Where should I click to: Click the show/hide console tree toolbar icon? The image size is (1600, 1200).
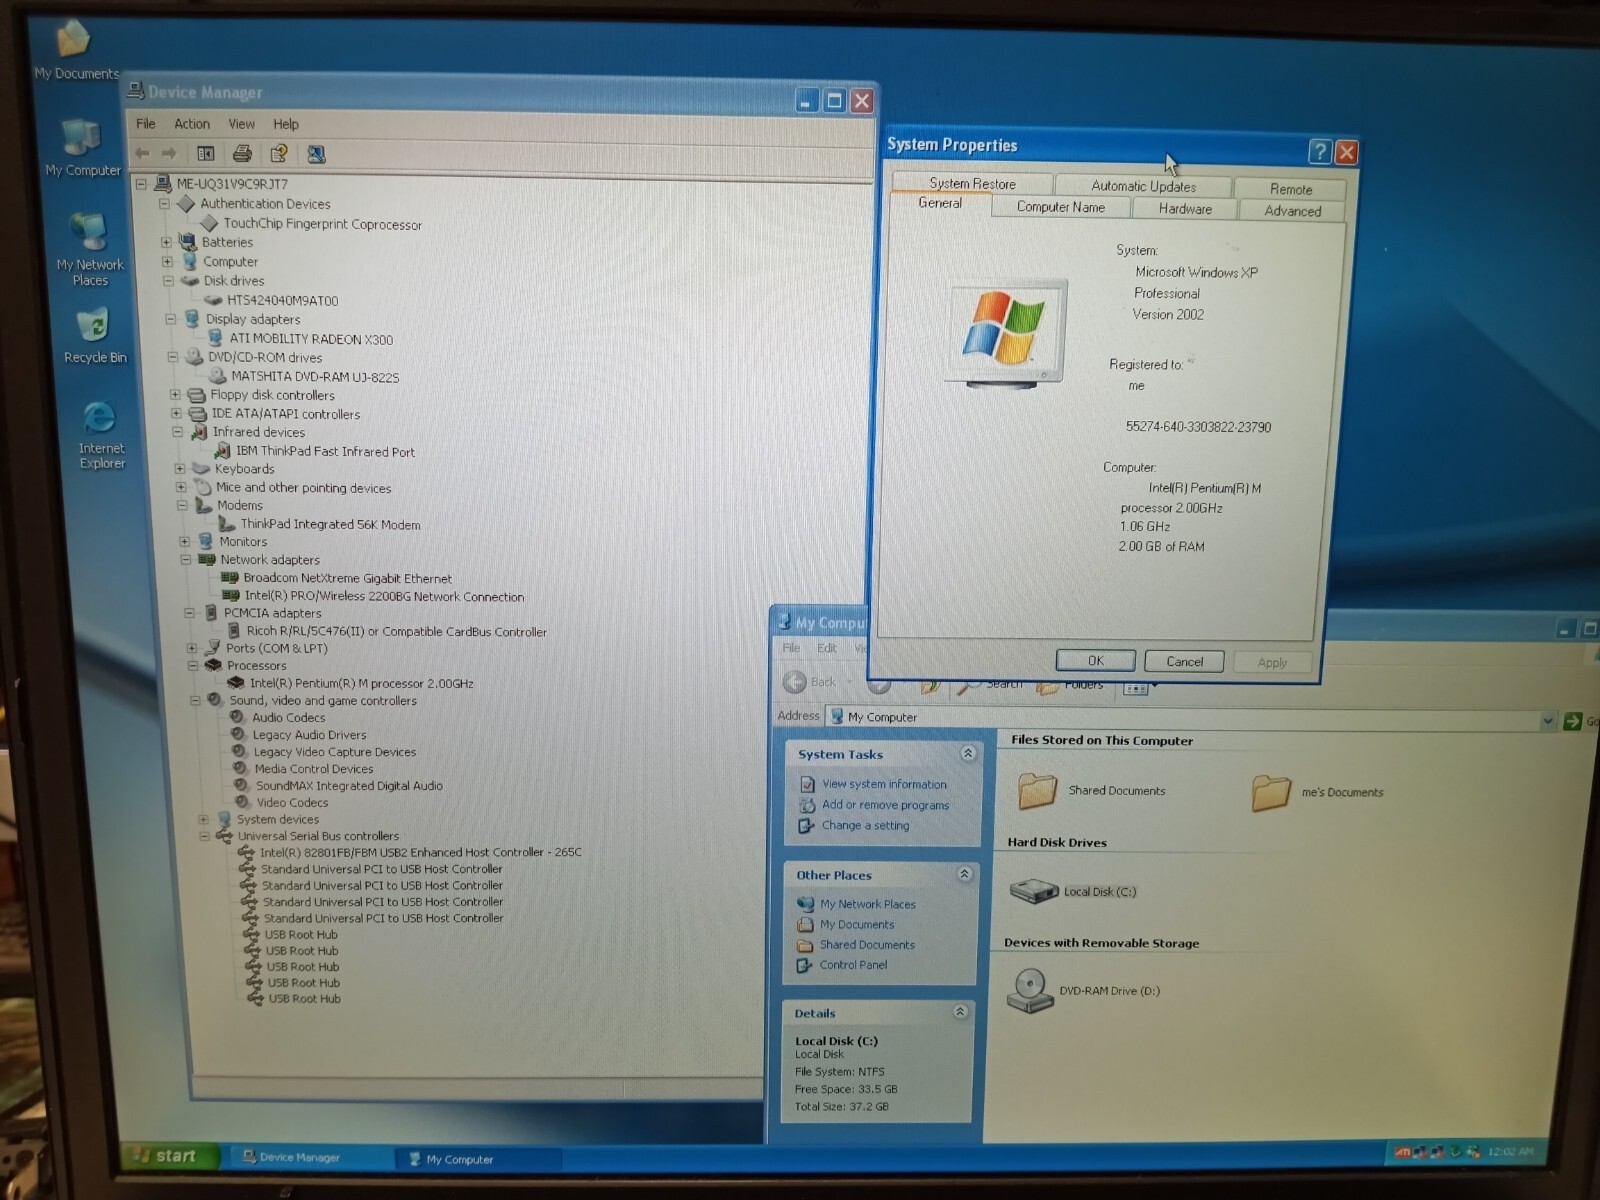click(206, 154)
